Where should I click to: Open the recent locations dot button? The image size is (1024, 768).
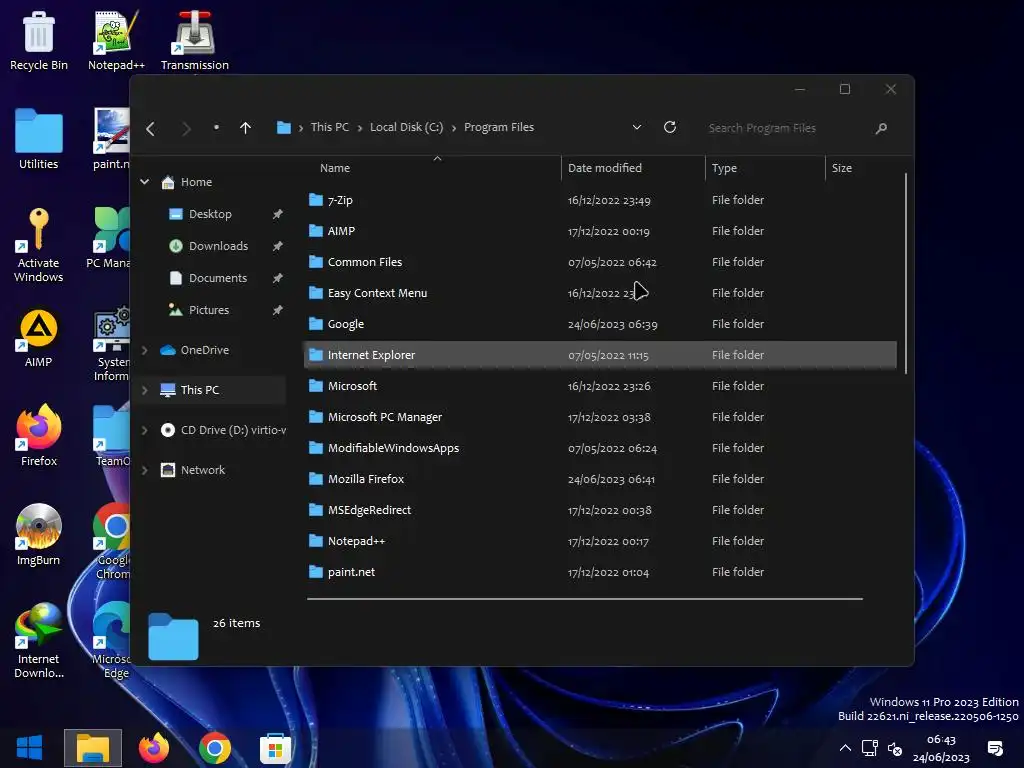click(216, 127)
